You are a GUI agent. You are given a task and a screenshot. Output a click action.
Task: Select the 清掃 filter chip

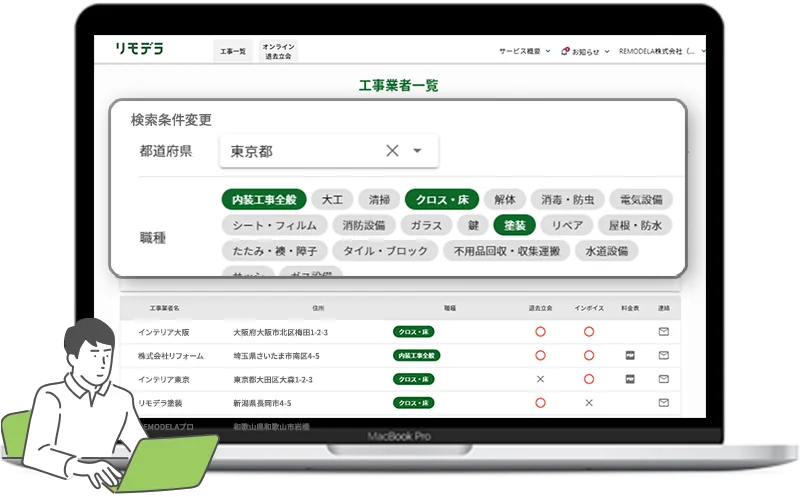point(379,200)
